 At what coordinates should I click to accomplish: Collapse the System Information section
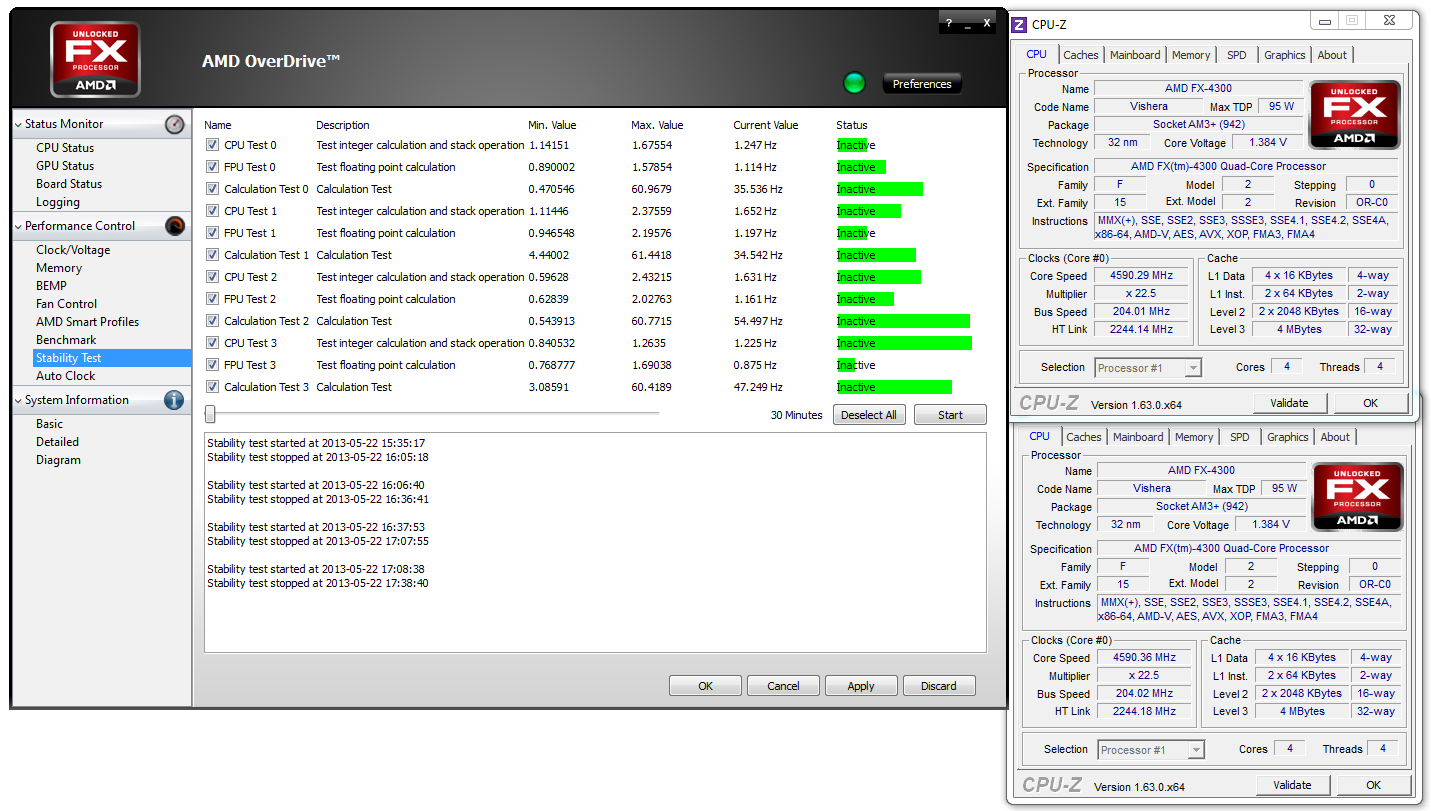[19, 400]
